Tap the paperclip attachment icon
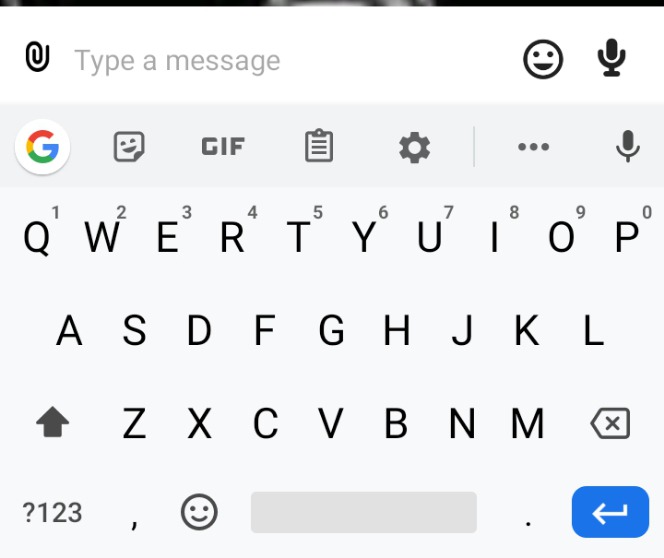 pos(37,56)
